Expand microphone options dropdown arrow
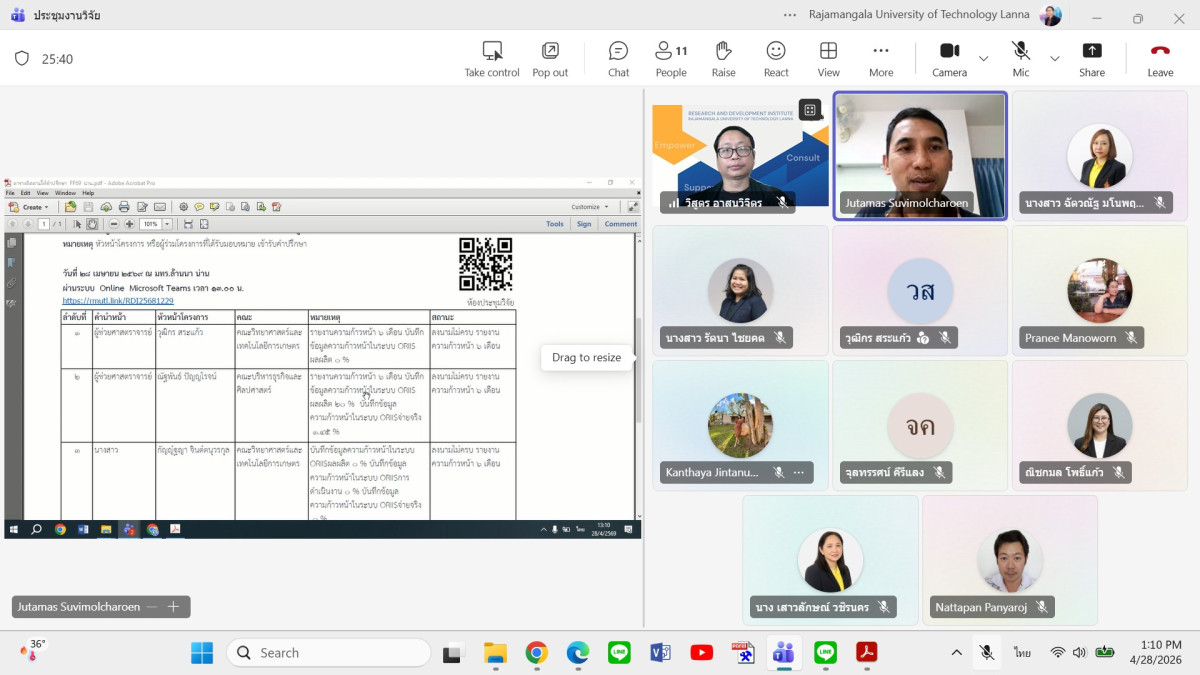Screen dimensions: 1200x675 tap(1054, 59)
